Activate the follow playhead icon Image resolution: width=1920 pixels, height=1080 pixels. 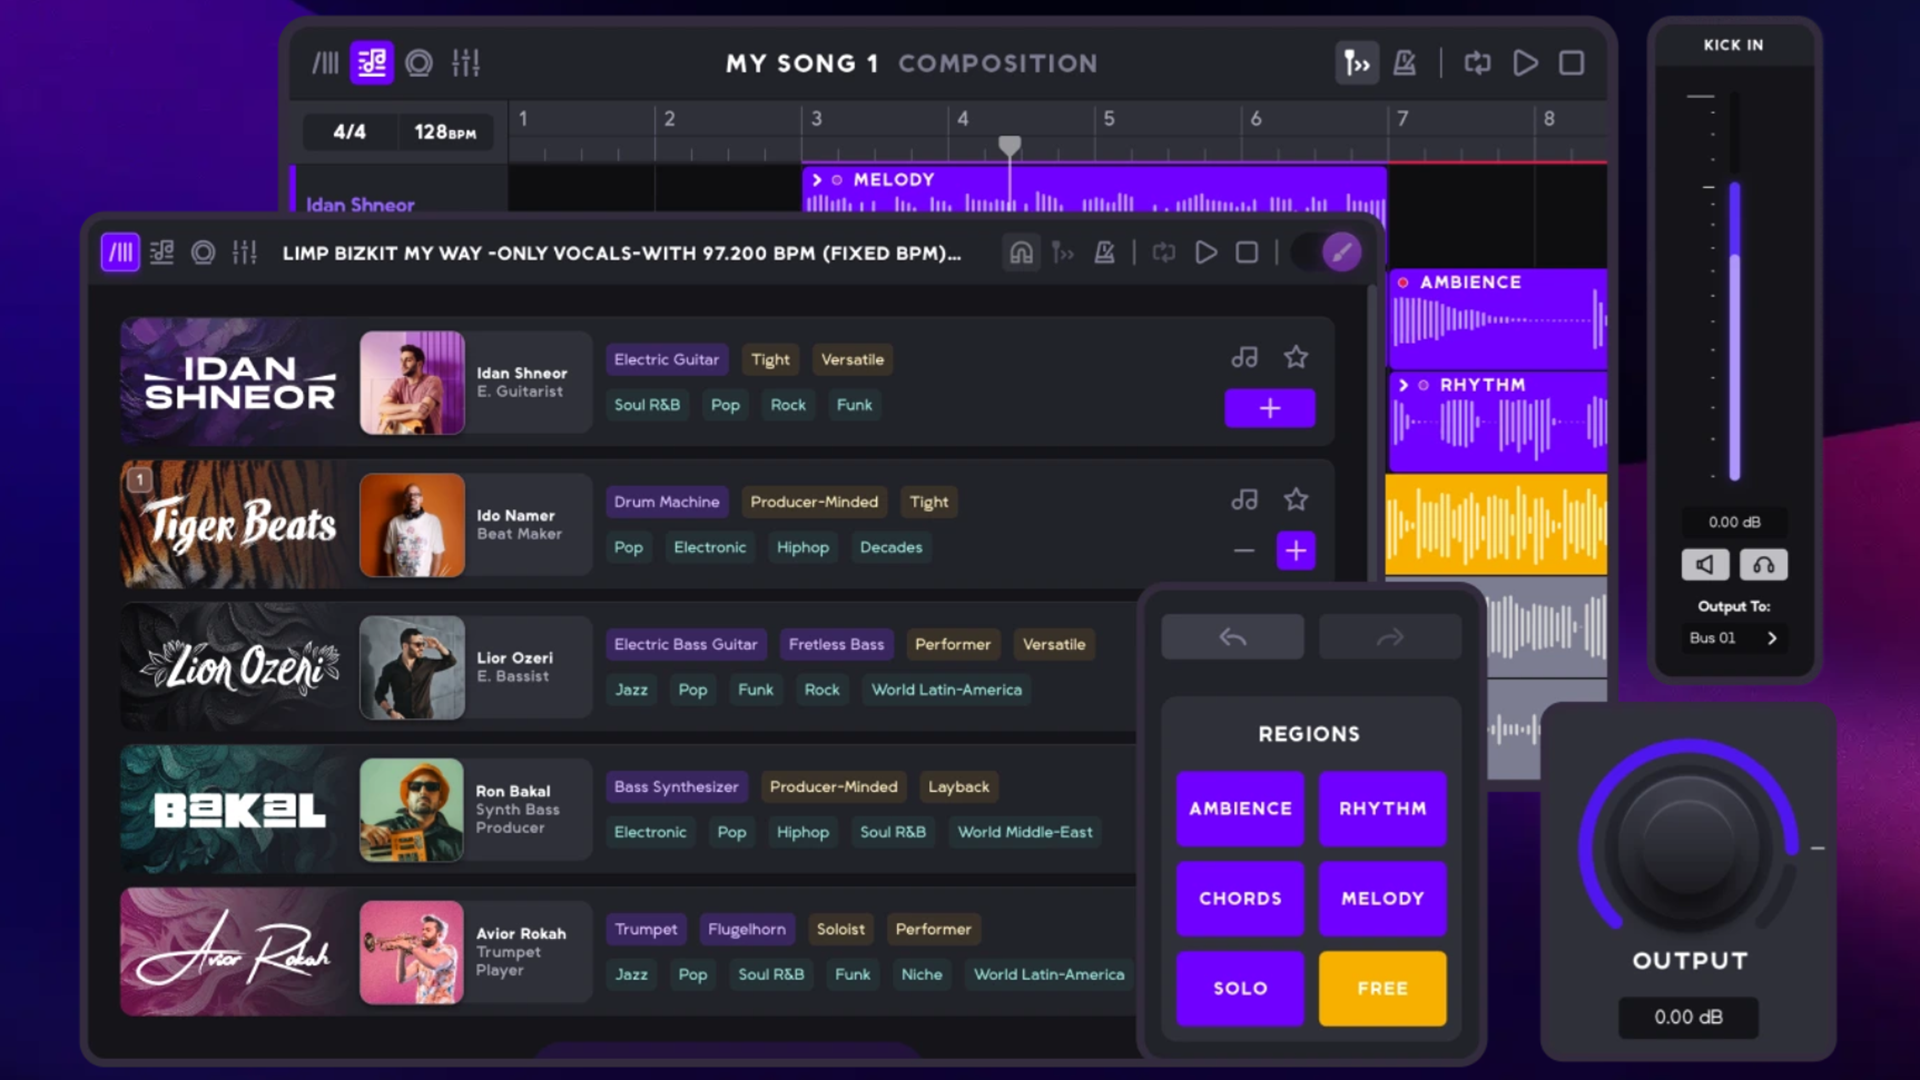pyautogui.click(x=1356, y=62)
